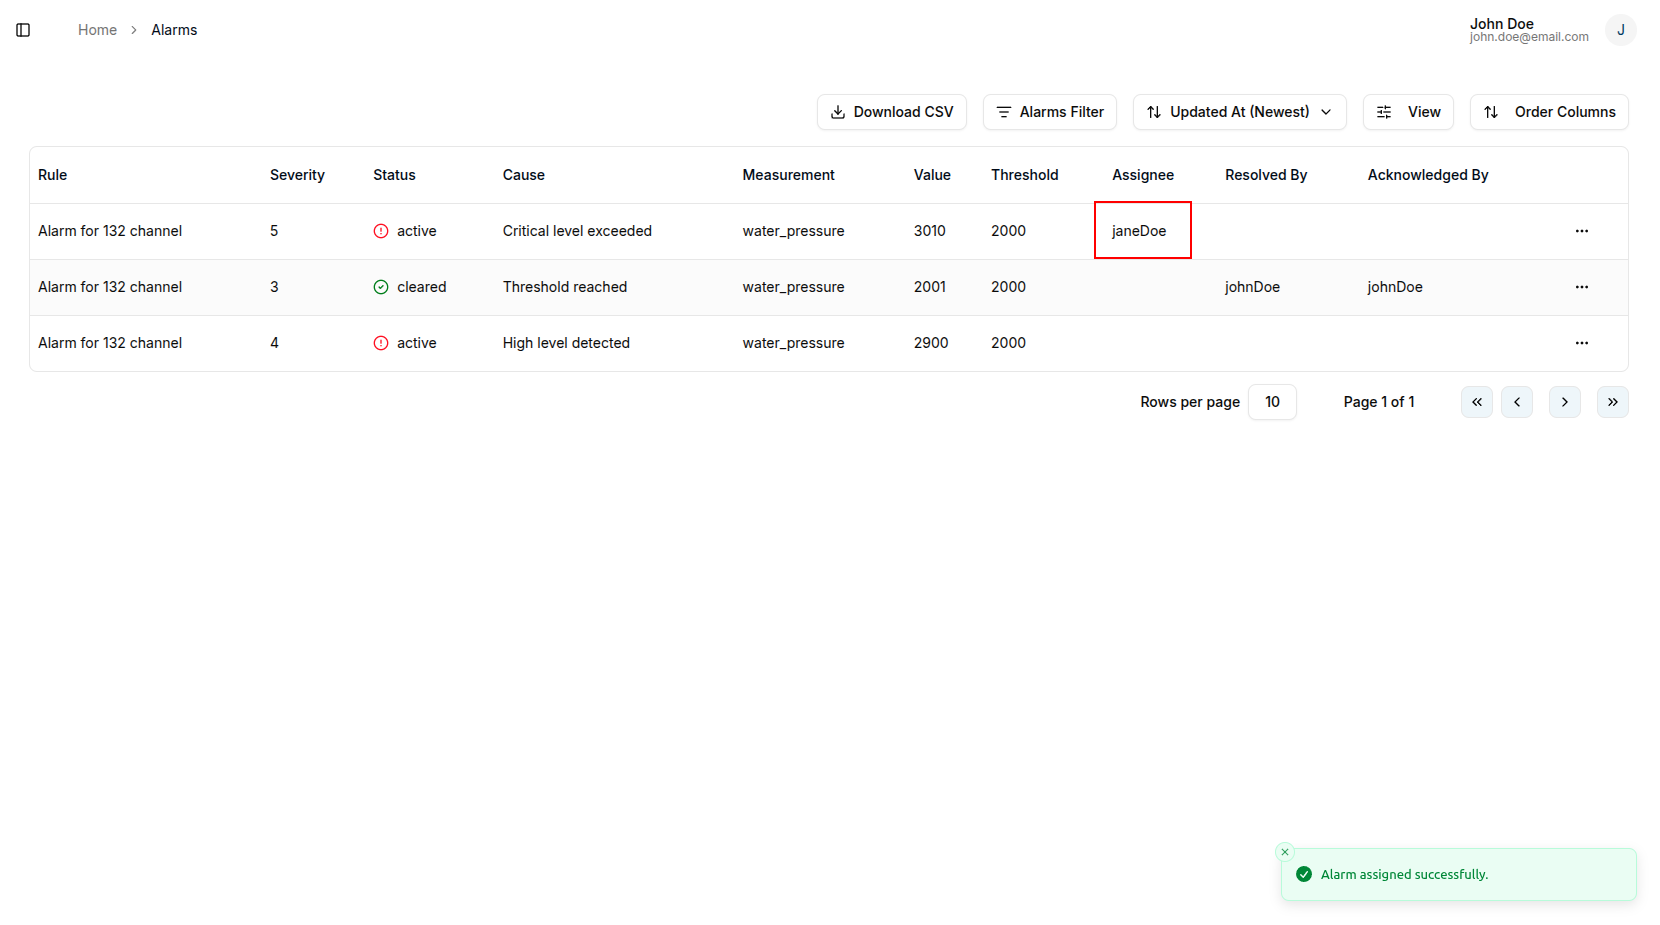Screen dimensions: 1660x925
Task: Change the rows per page value
Action: pyautogui.click(x=1272, y=402)
